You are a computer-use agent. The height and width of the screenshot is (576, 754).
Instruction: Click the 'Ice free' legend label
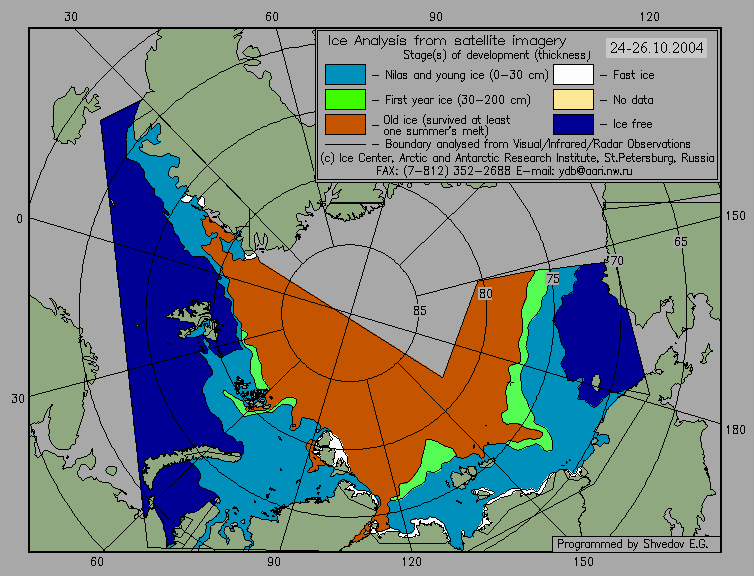(x=632, y=124)
